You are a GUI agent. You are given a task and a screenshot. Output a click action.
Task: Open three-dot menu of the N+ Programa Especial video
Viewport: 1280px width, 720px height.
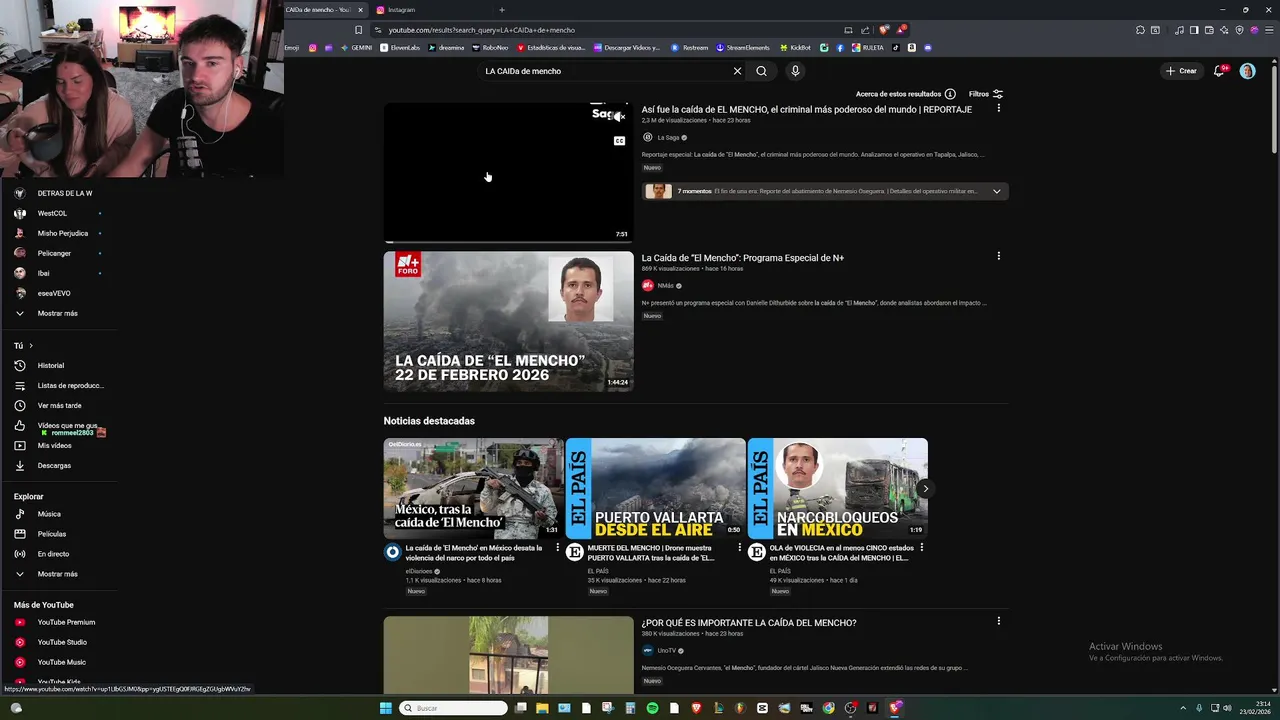click(998, 256)
